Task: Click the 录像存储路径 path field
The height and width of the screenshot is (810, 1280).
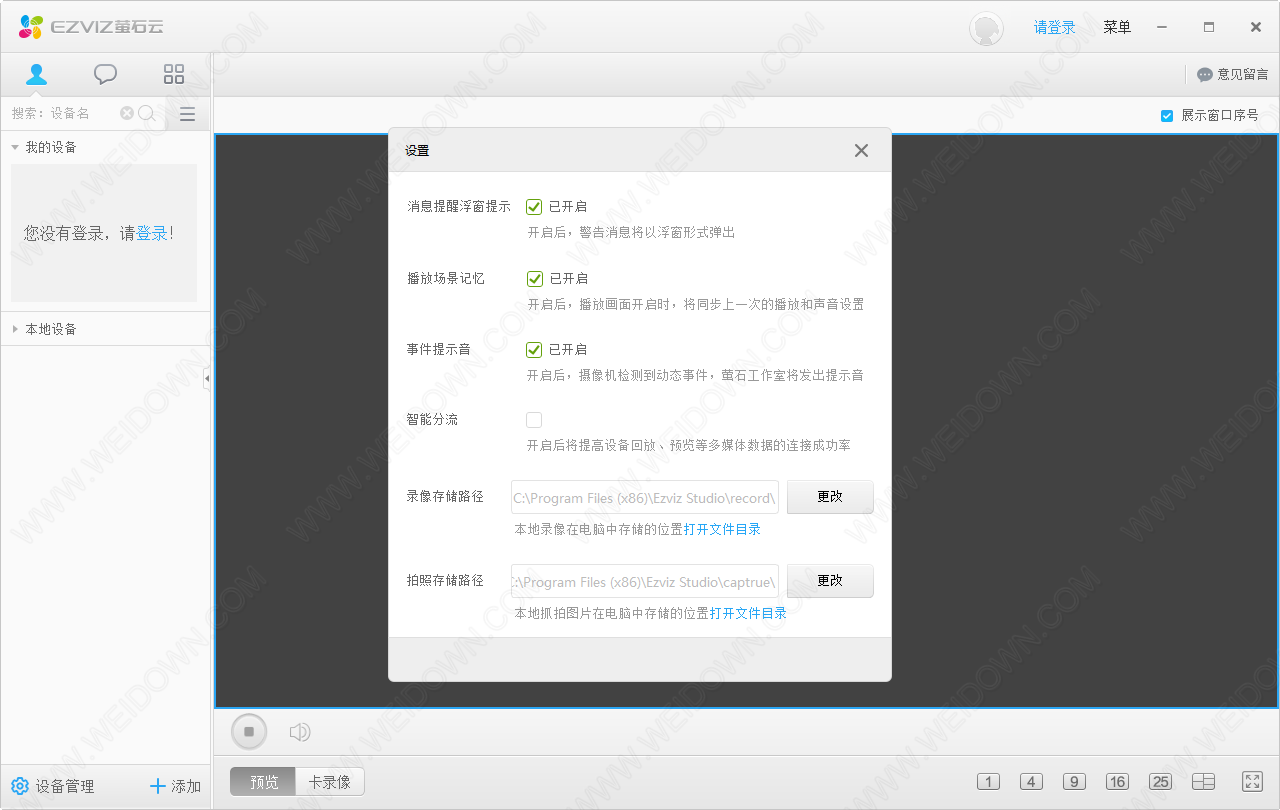Action: coord(645,497)
